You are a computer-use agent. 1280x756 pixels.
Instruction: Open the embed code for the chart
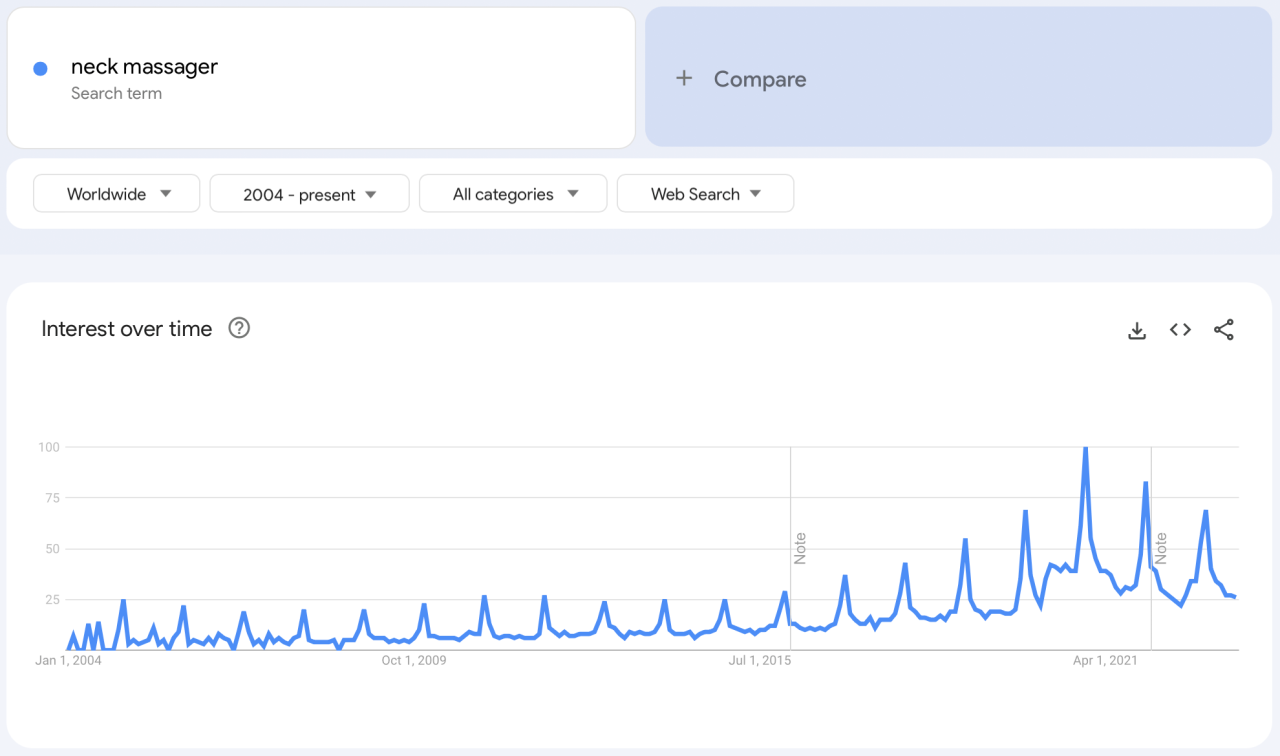[1180, 329]
